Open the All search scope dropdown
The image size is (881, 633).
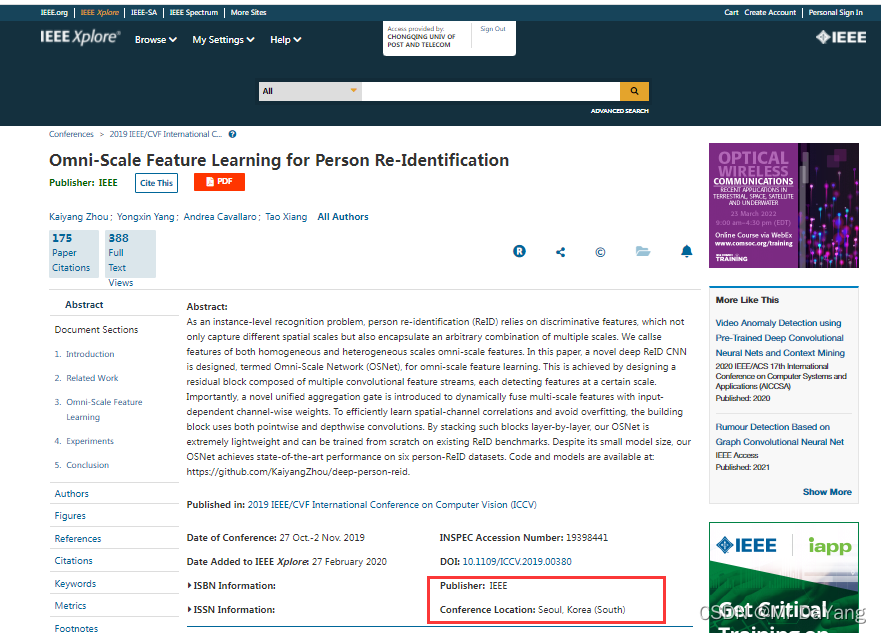click(310, 91)
